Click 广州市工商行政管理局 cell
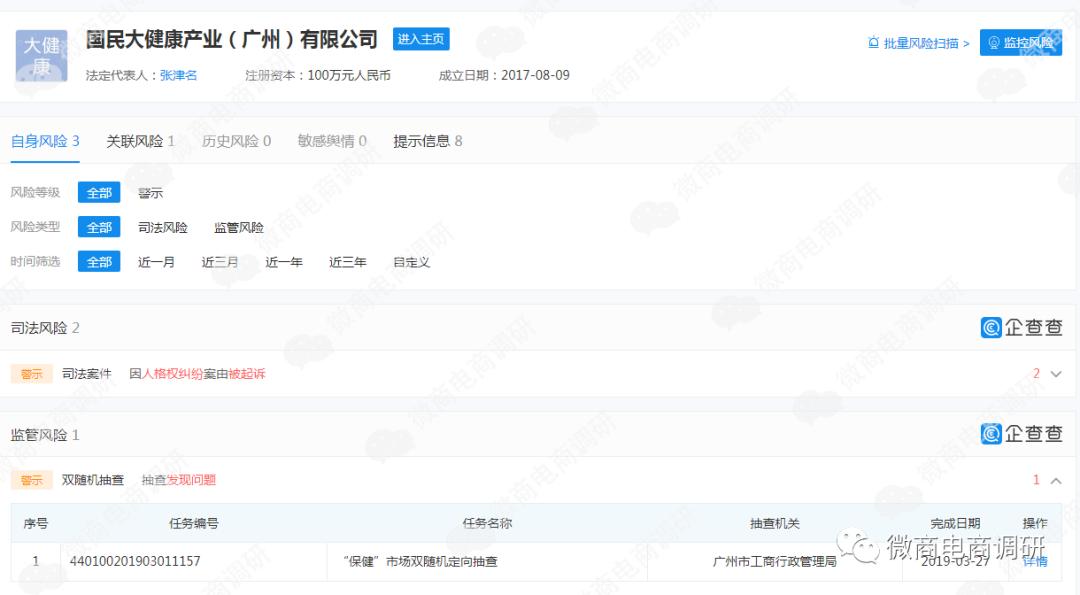This screenshot has width=1080, height=595. 774,561
